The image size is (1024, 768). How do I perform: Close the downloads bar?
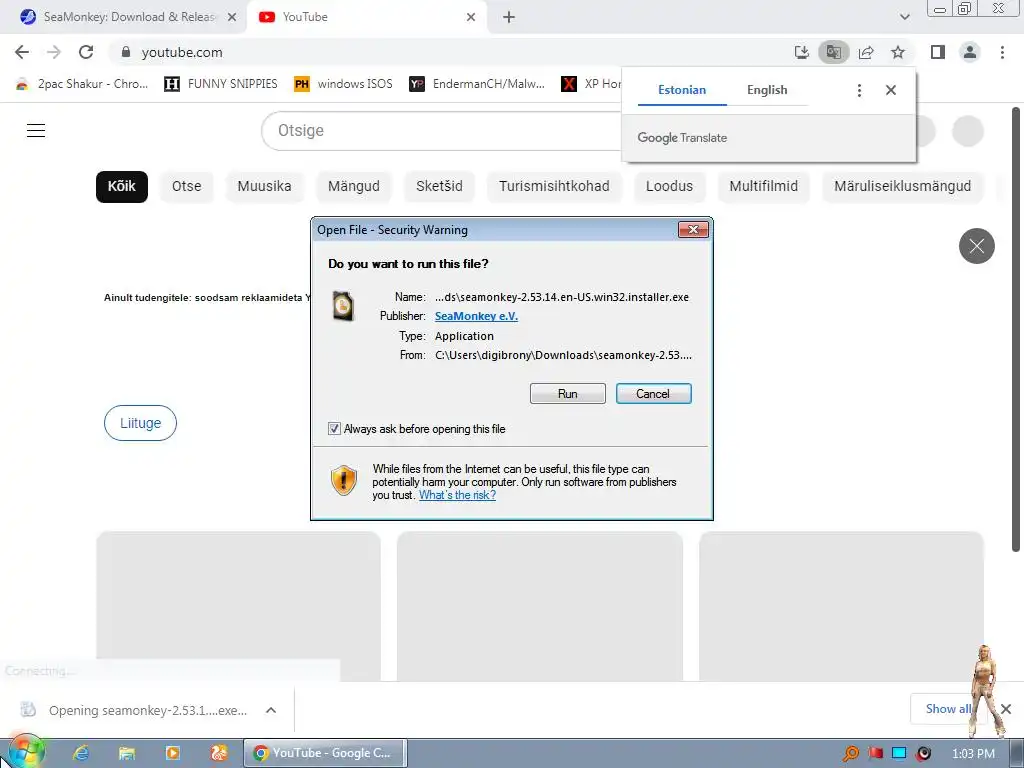pos(1006,709)
